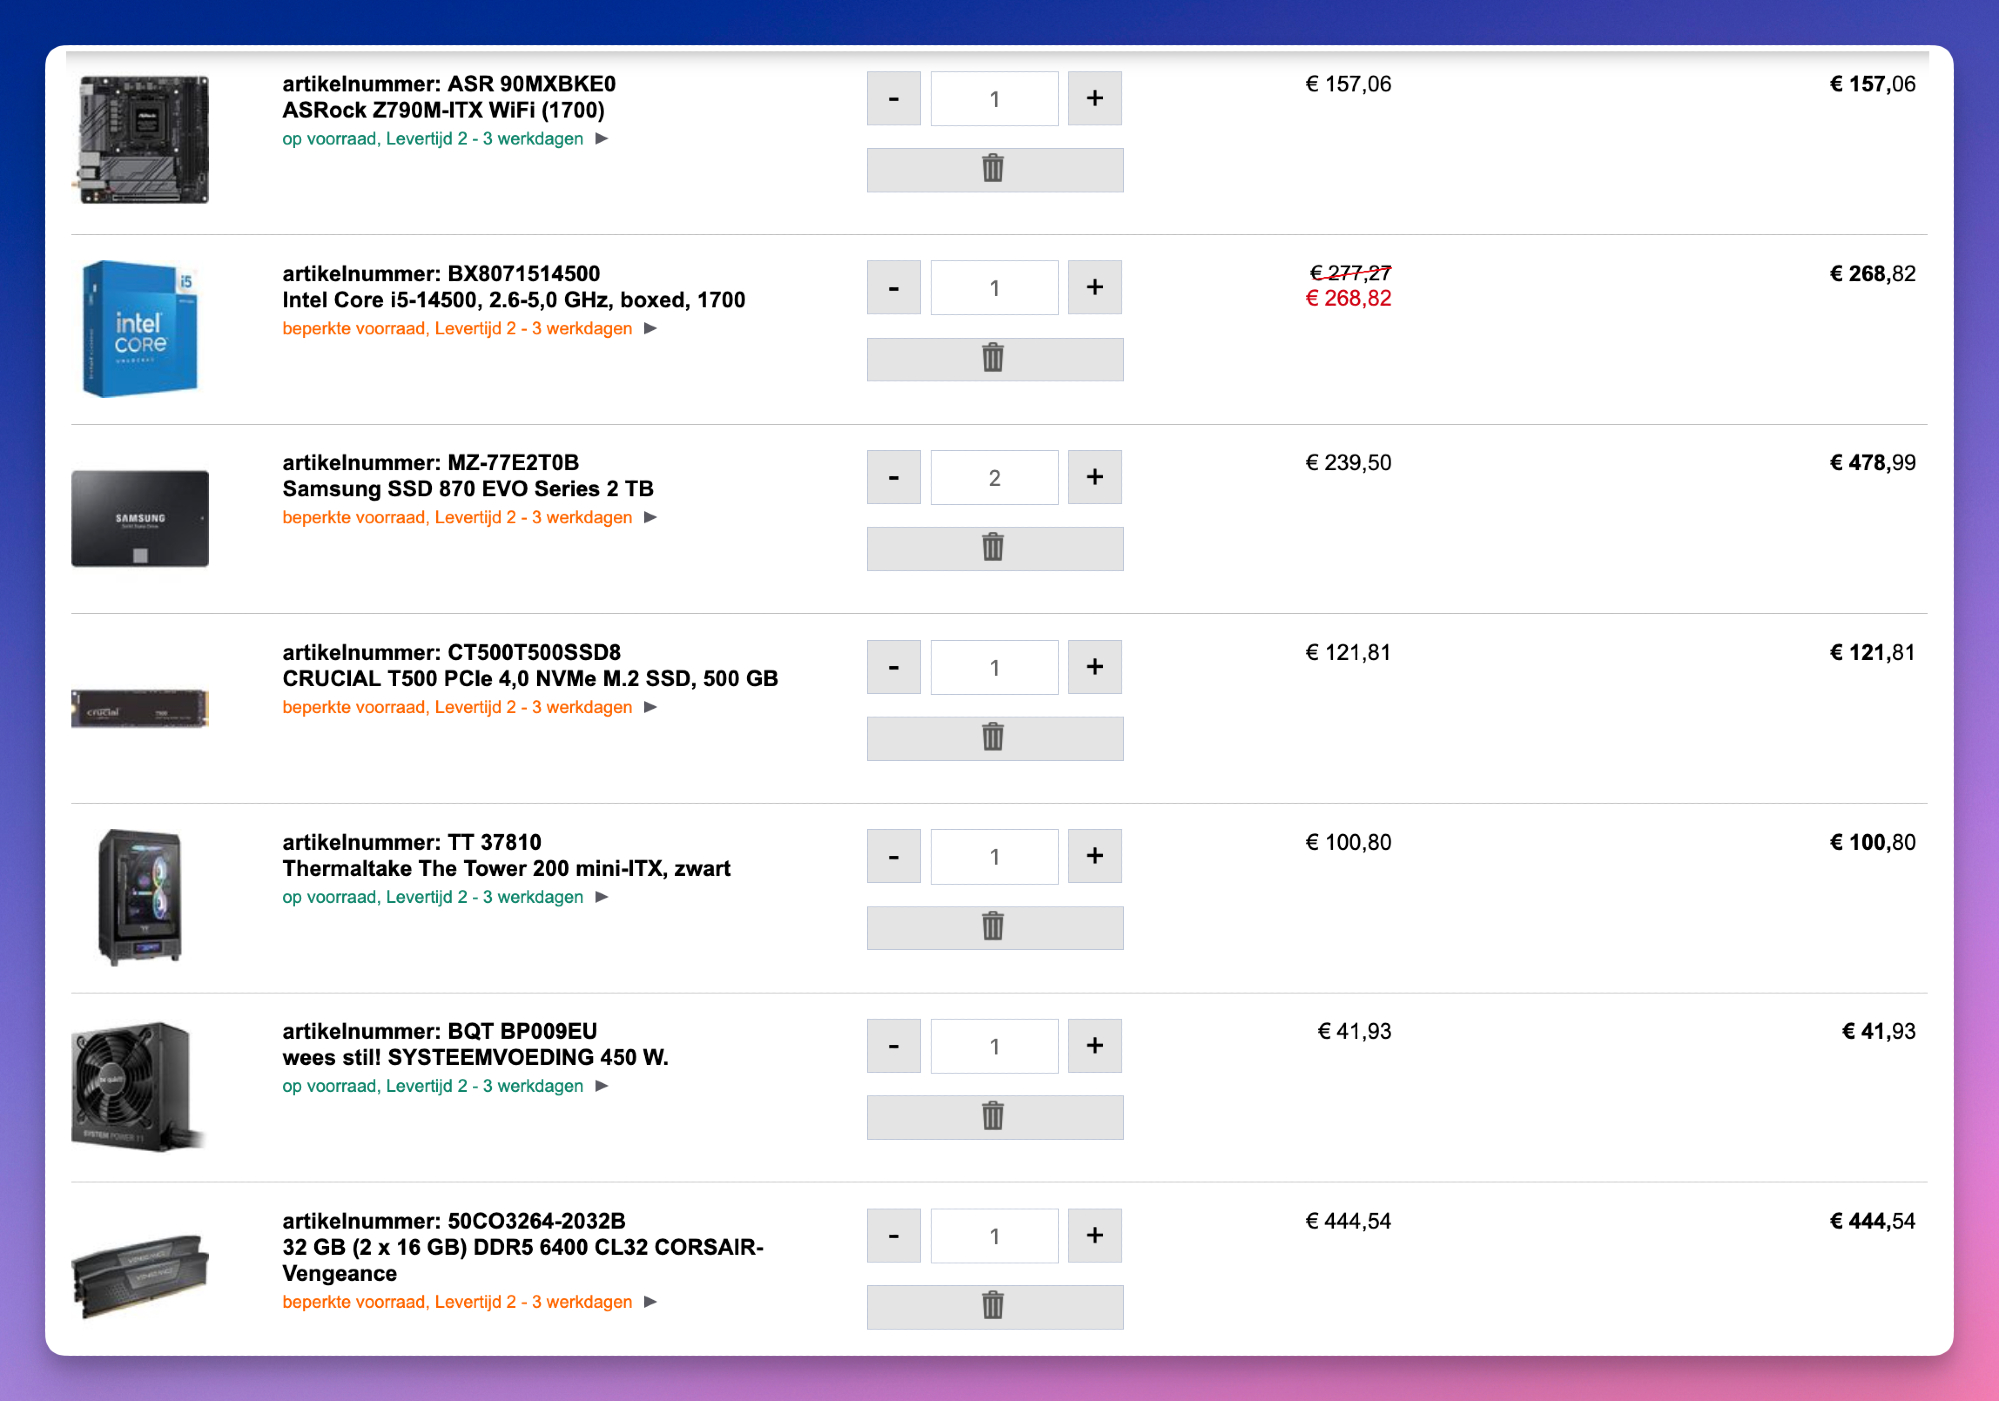Screen dimensions: 1999x1401
Task: Increase Samsung SSD quantity with plus button
Action: pyautogui.click(x=1094, y=477)
